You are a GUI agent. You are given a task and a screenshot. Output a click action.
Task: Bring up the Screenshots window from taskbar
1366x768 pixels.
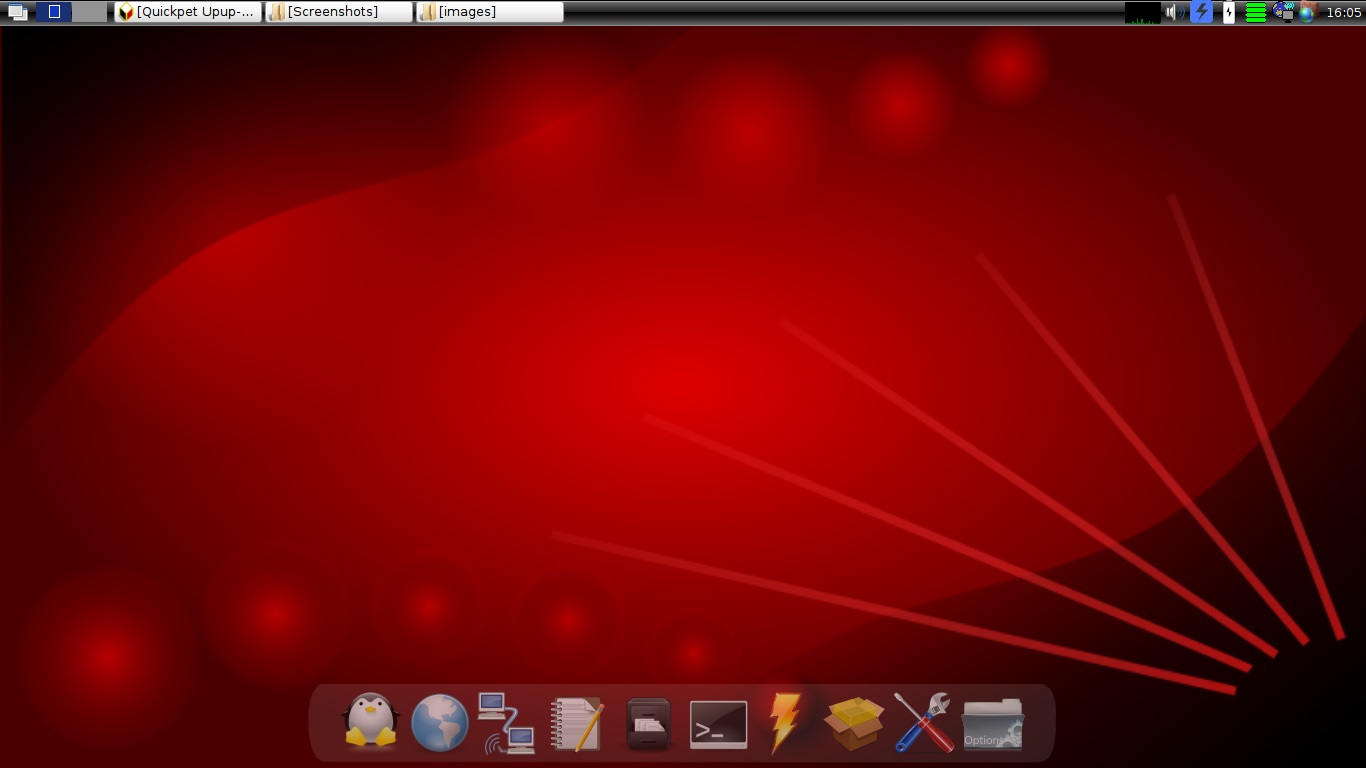point(339,12)
